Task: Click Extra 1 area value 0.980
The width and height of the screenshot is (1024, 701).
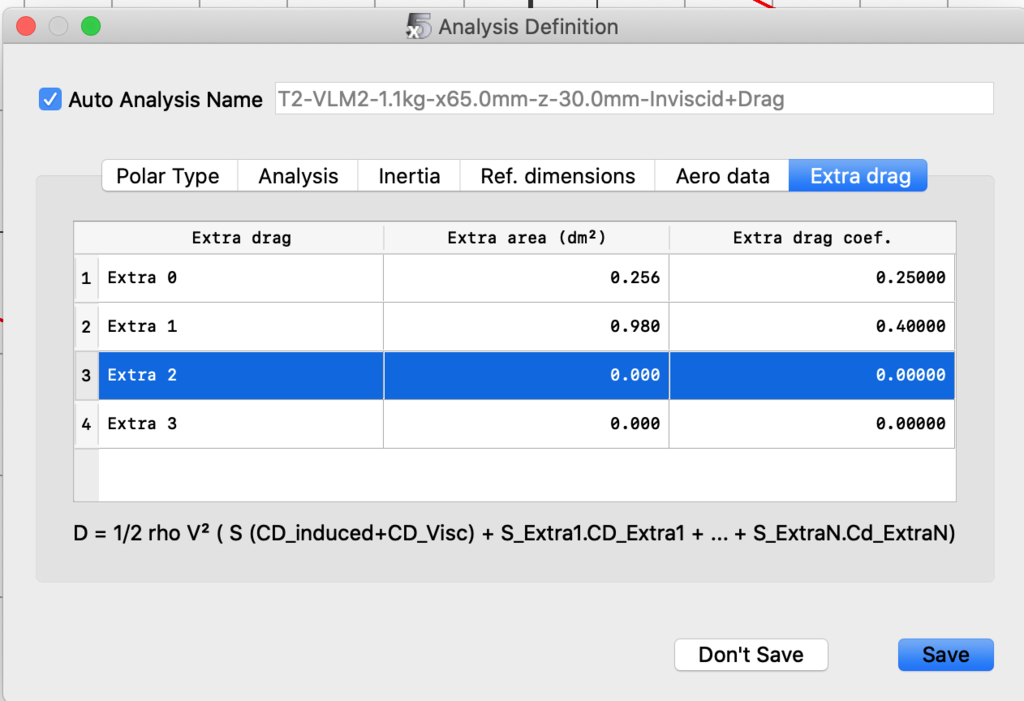Action: coord(526,326)
